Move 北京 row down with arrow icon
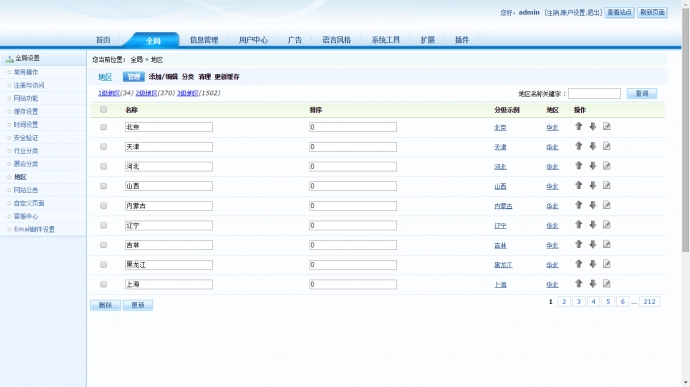 tap(593, 126)
